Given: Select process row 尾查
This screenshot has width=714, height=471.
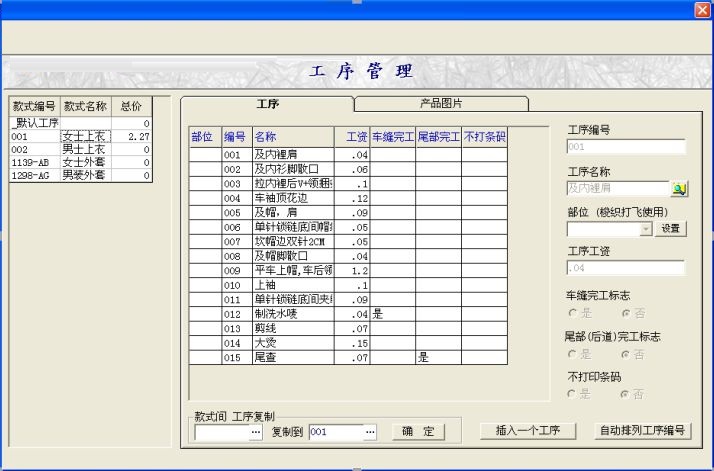Looking at the screenshot, I should click(x=348, y=358).
